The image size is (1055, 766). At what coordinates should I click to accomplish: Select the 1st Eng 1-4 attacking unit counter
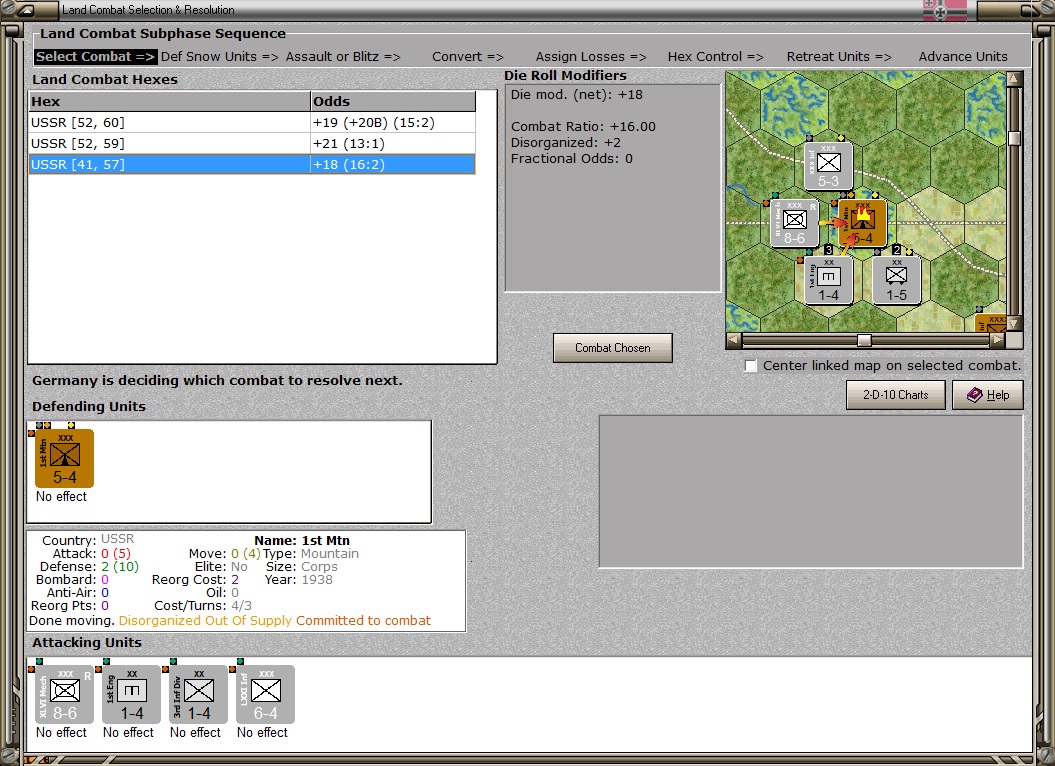coord(132,694)
